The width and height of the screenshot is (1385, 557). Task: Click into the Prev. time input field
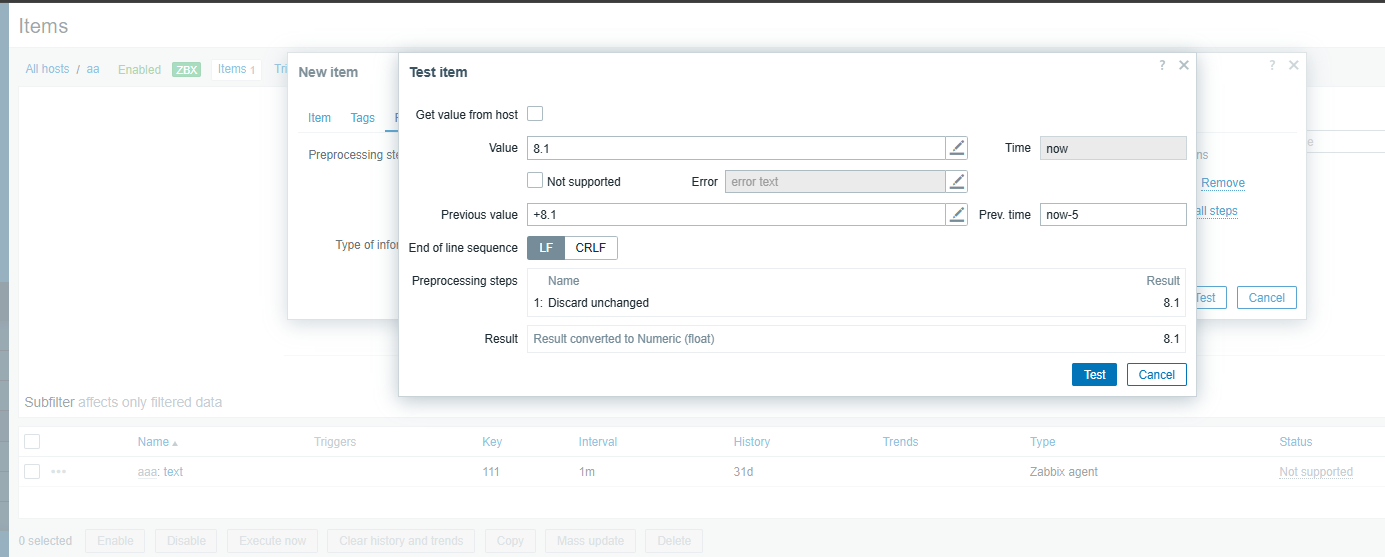tap(1112, 215)
